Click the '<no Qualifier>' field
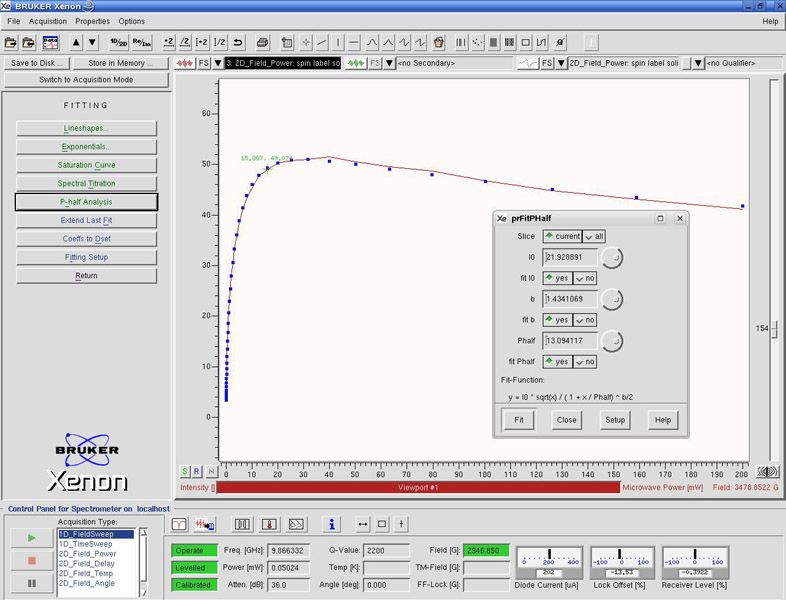Image resolution: width=786 pixels, height=600 pixels. (x=744, y=63)
